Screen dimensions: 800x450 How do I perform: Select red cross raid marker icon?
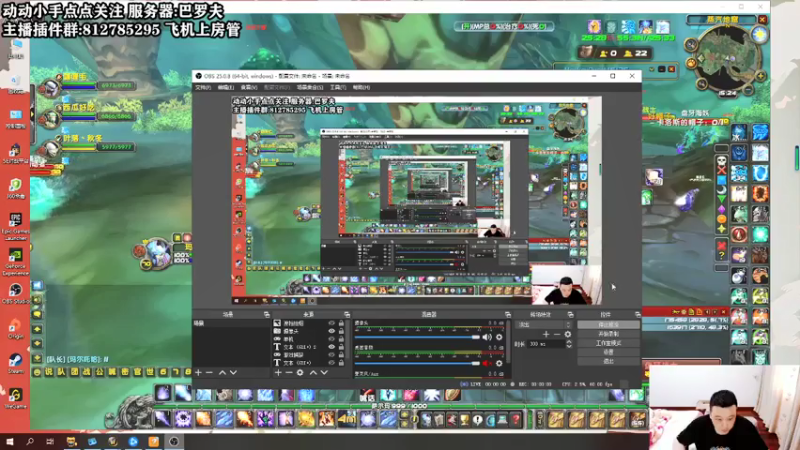point(721,170)
